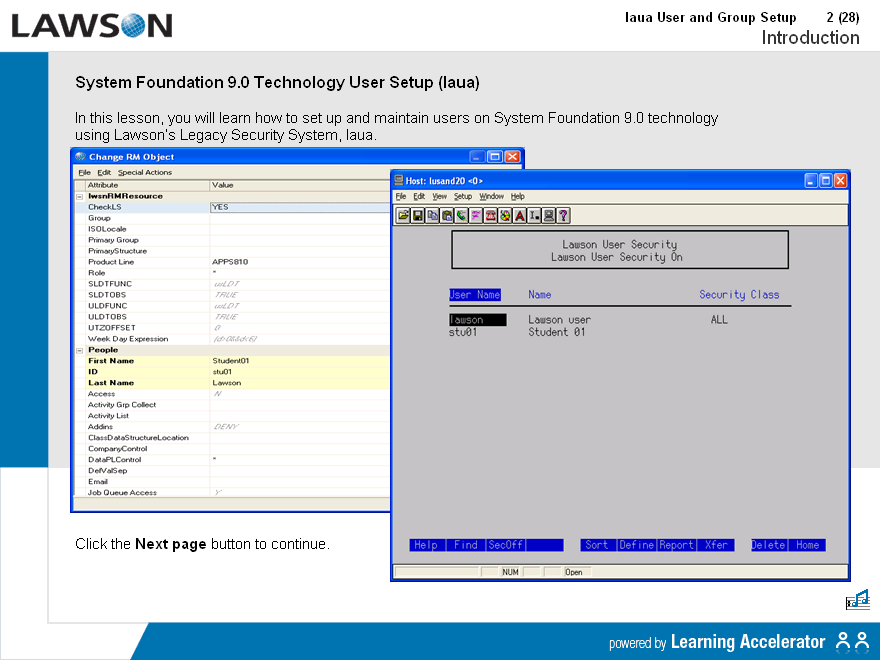Image resolution: width=880 pixels, height=660 pixels.
Task: Open the Window menu
Action: [x=492, y=196]
